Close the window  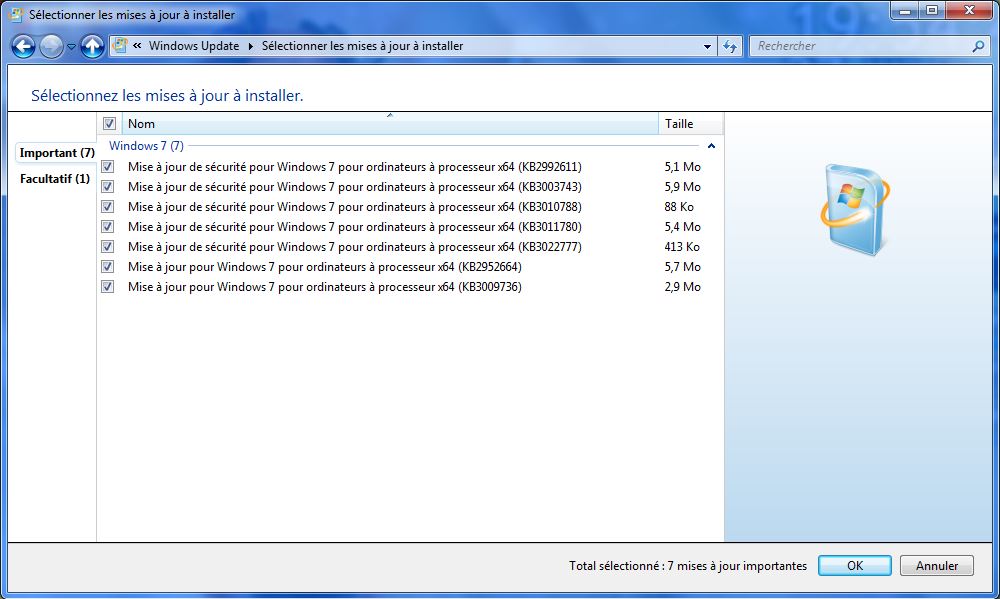click(969, 10)
